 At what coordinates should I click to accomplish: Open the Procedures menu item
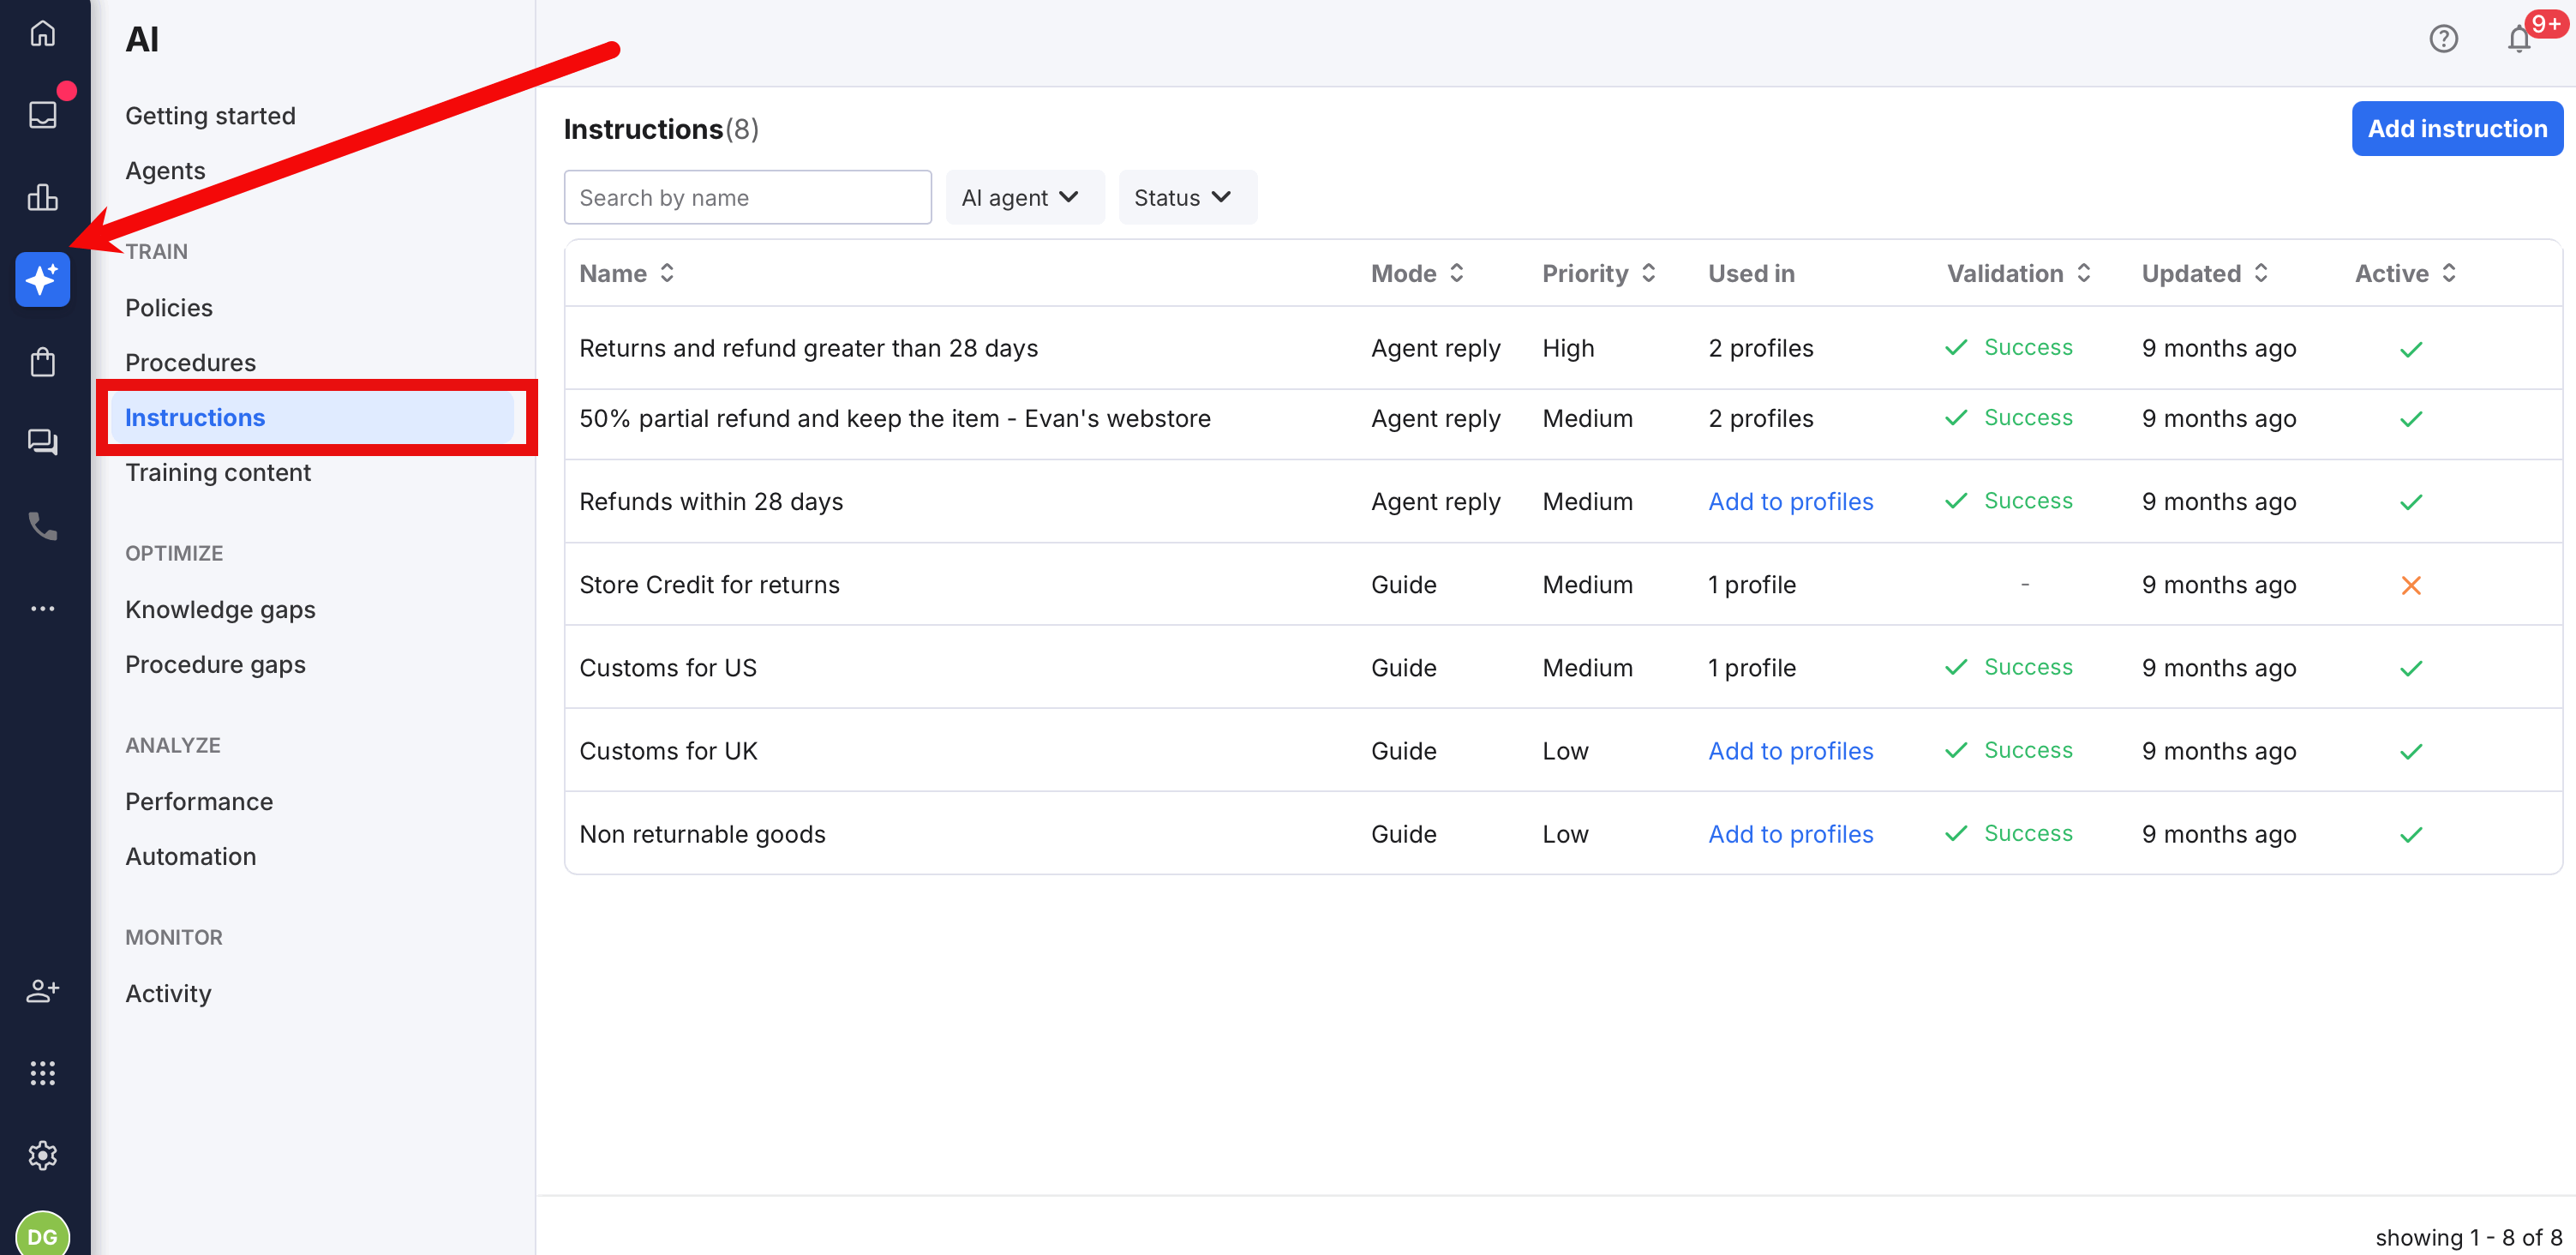click(x=191, y=363)
